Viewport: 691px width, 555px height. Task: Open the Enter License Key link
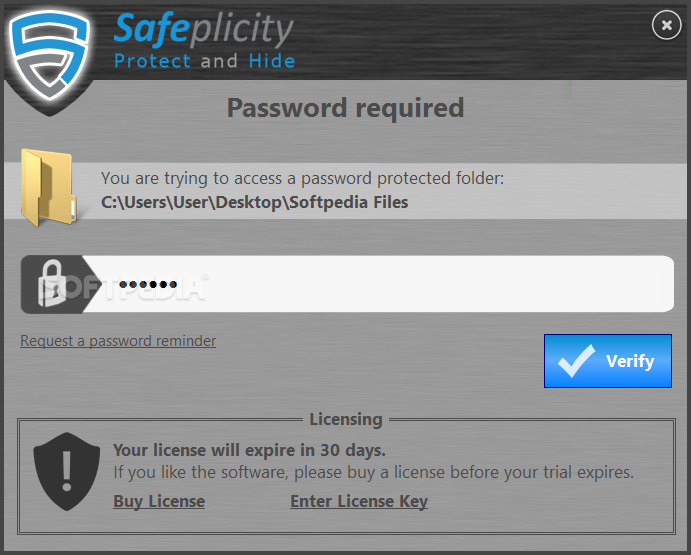[x=359, y=502]
